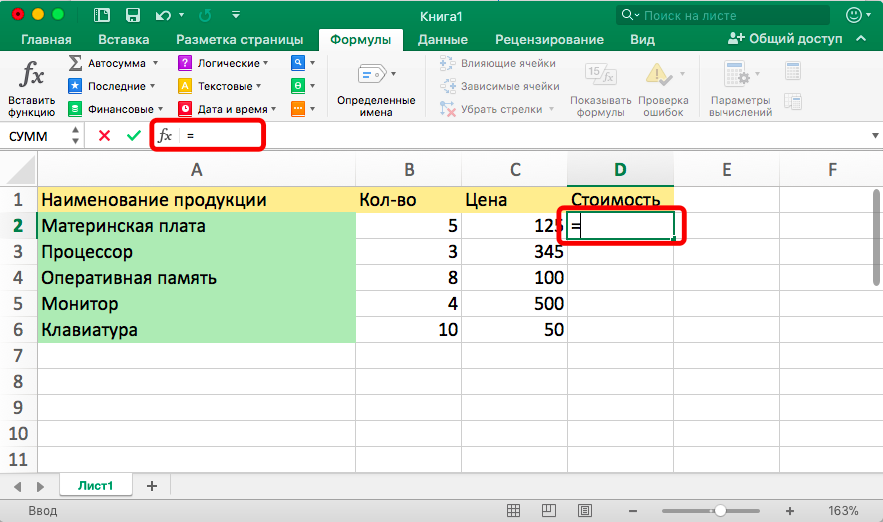
Task: Open the Рецензирование tab
Action: tap(549, 39)
